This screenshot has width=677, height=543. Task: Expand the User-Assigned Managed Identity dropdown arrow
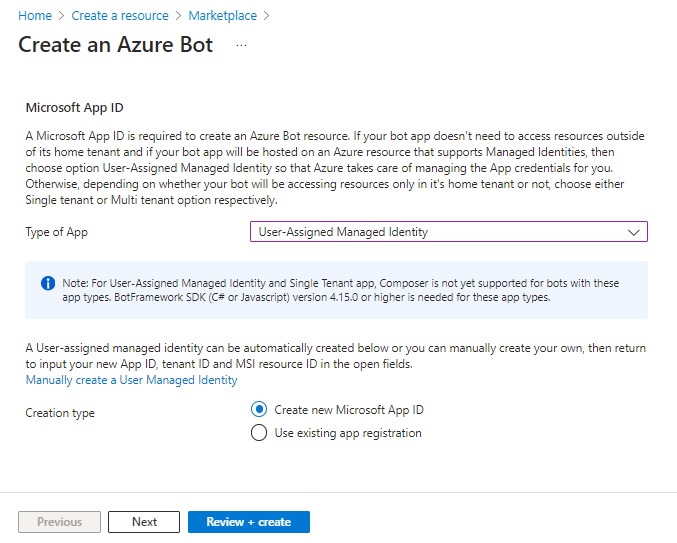pyautogui.click(x=633, y=232)
